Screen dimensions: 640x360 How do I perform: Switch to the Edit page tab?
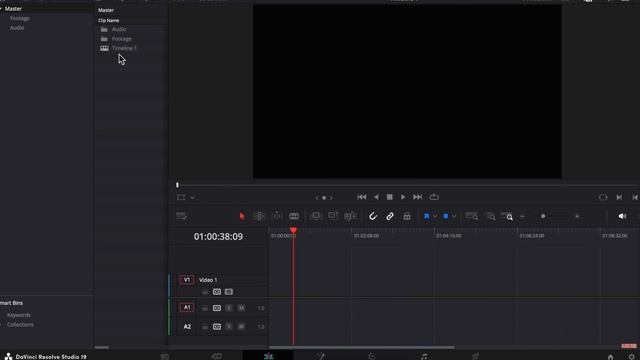(268, 356)
